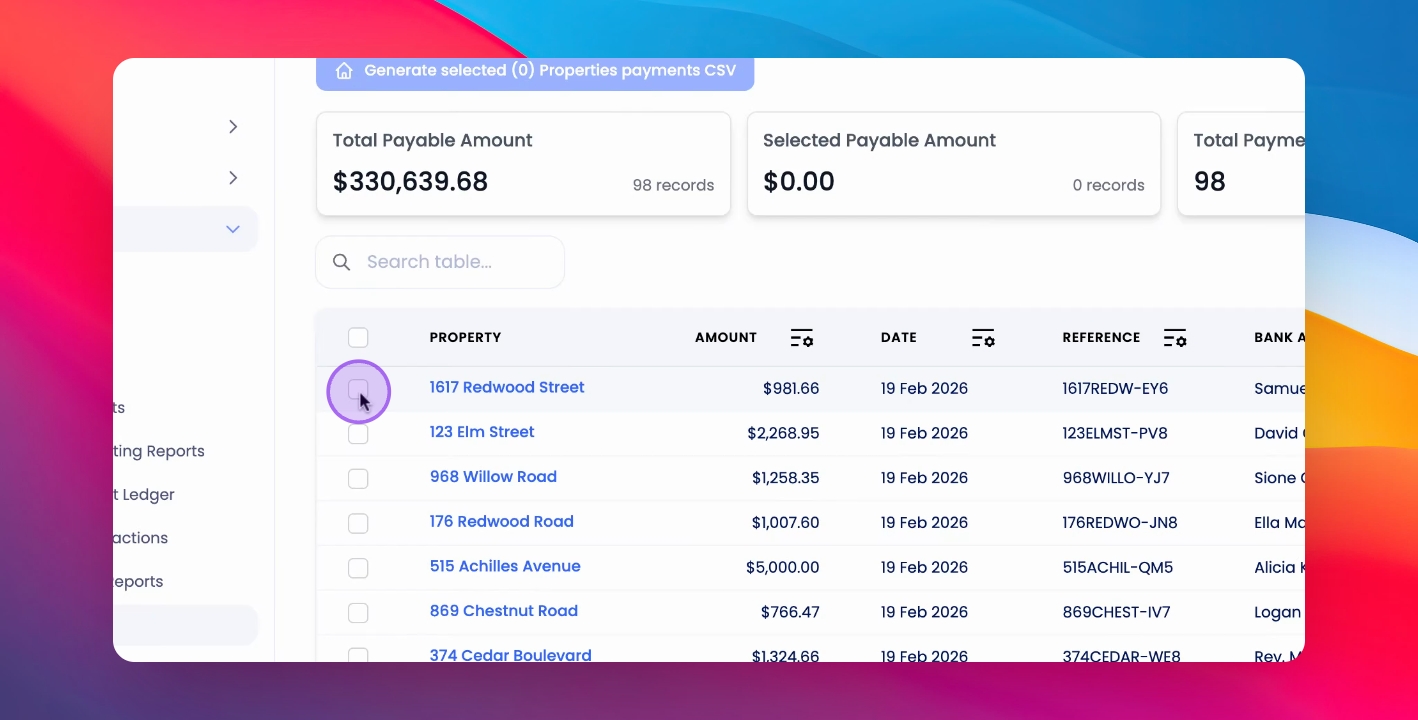Check the 869 Chestnut Road row

(358, 613)
